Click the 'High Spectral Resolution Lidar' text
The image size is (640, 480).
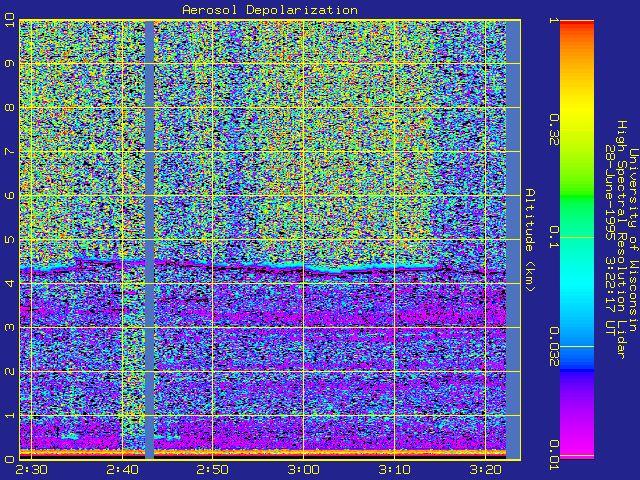pyautogui.click(x=622, y=240)
